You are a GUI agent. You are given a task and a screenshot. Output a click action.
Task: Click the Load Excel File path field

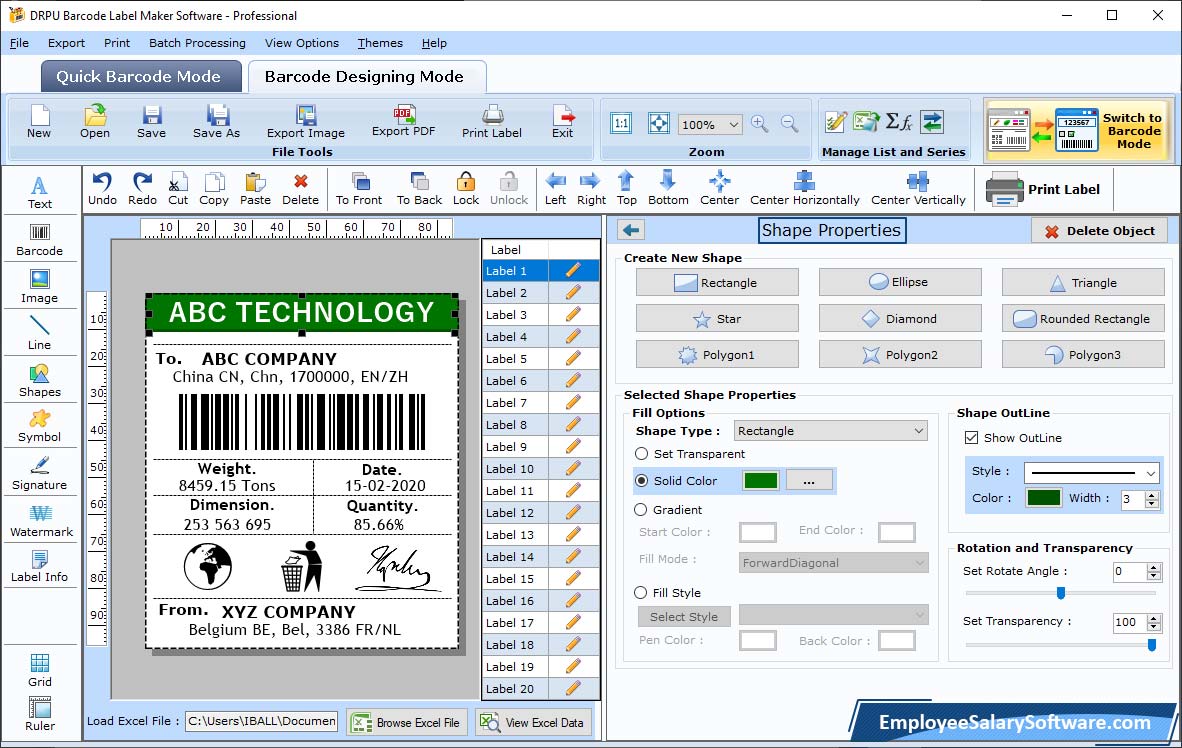(x=262, y=721)
